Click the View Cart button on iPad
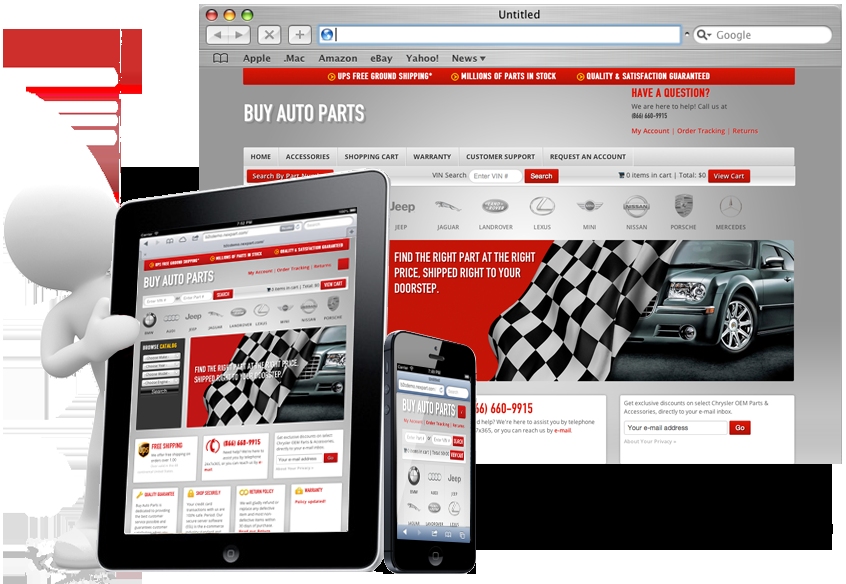Viewport: 846px width, 584px height. tap(333, 284)
